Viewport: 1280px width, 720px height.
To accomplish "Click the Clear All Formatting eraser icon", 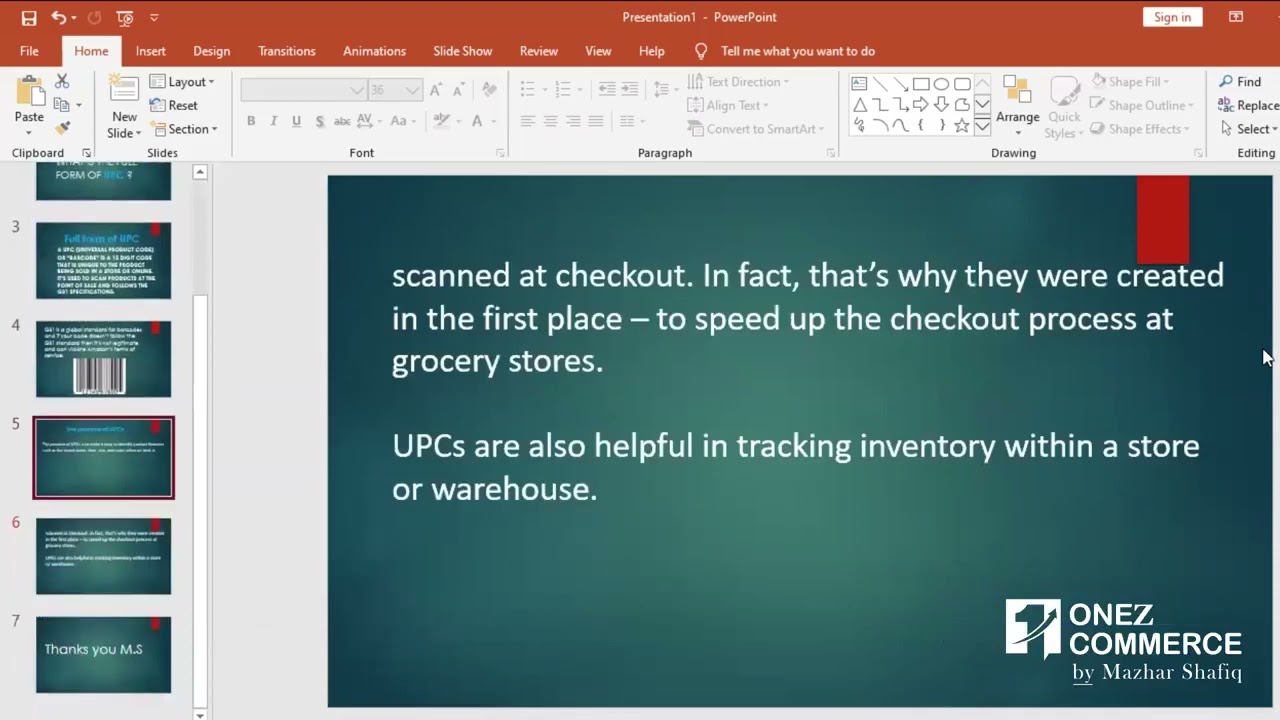I will [489, 90].
